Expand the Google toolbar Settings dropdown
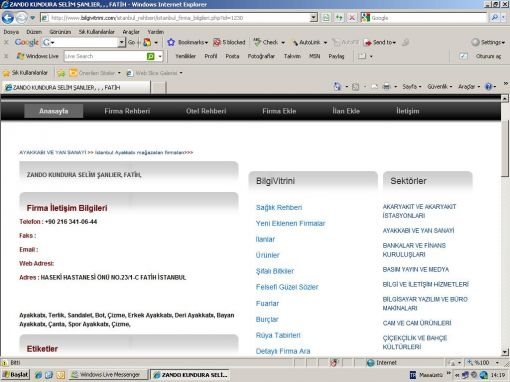This screenshot has height=382, width=510. 488,42
